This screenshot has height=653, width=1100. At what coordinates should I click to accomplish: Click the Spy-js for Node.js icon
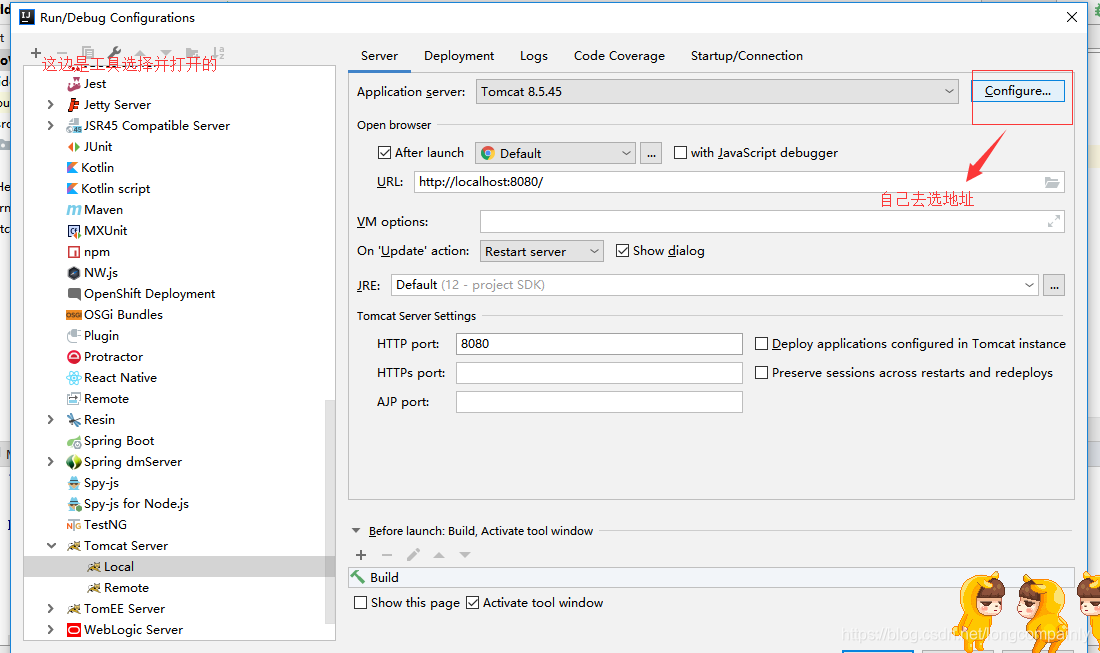[74, 504]
